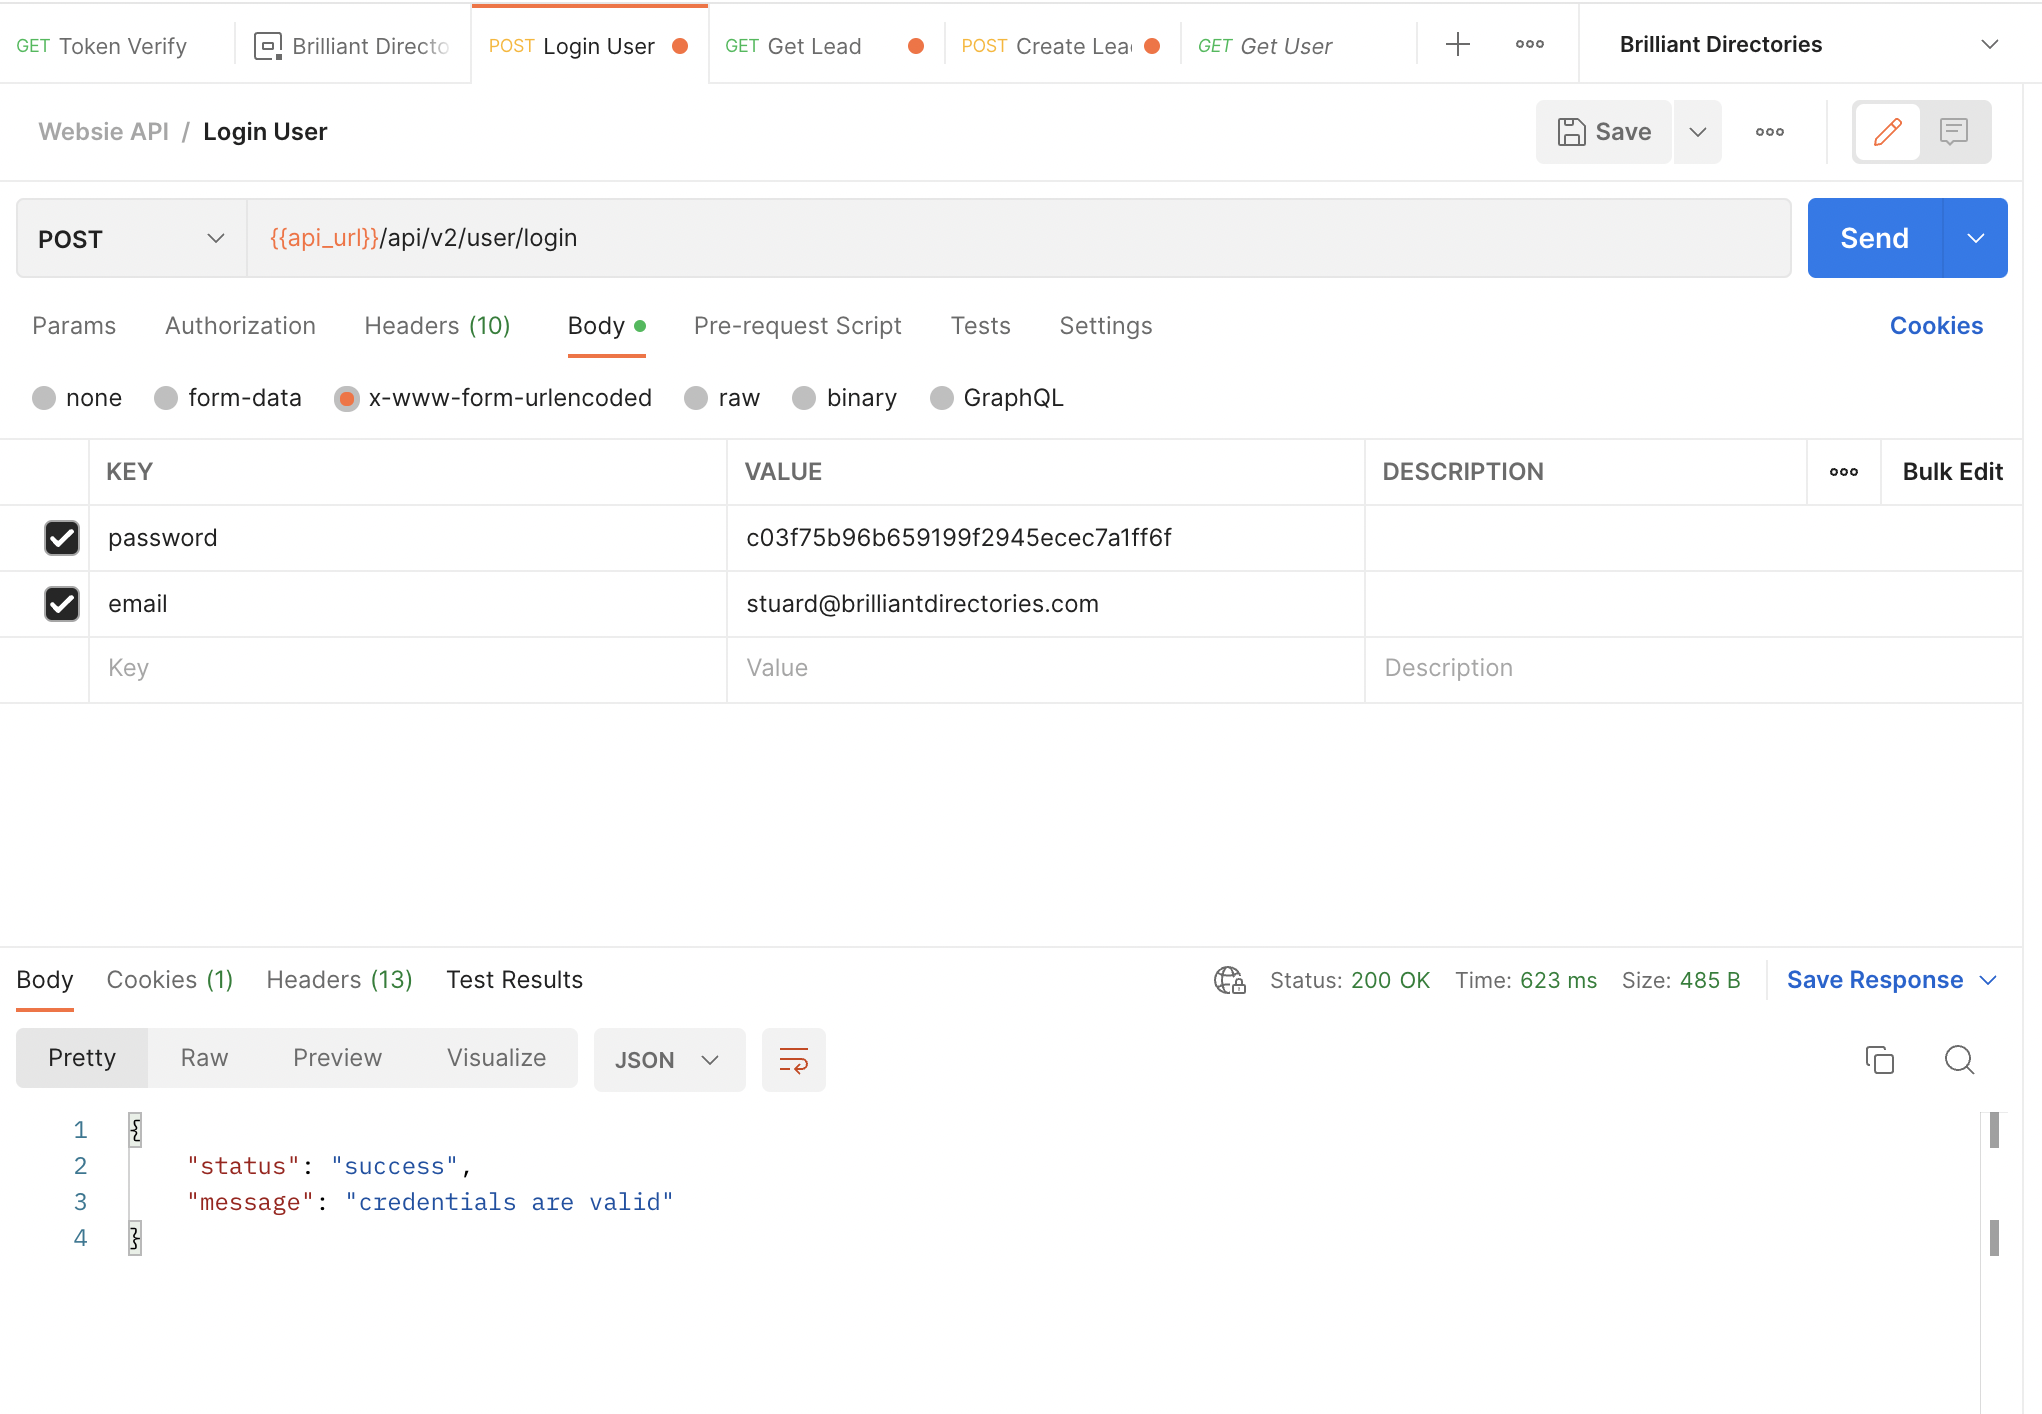Image resolution: width=2042 pixels, height=1414 pixels.
Task: Click the response search magnifier icon
Action: point(1959,1060)
